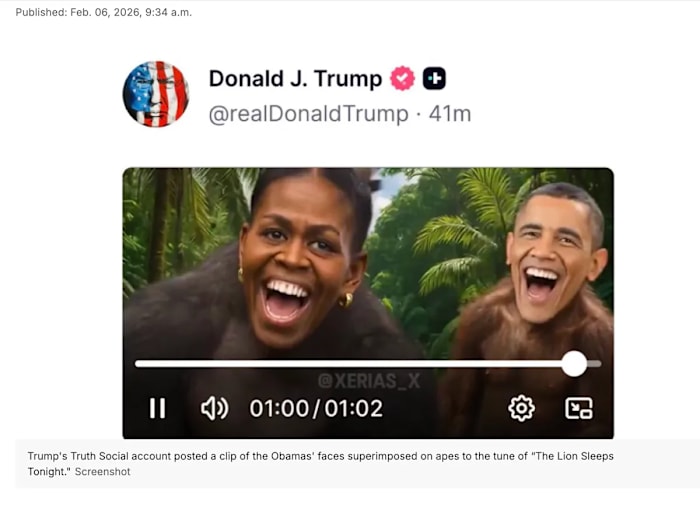Click the Published Feb. 06, 2026 line
This screenshot has height=506, width=700.
click(x=104, y=13)
